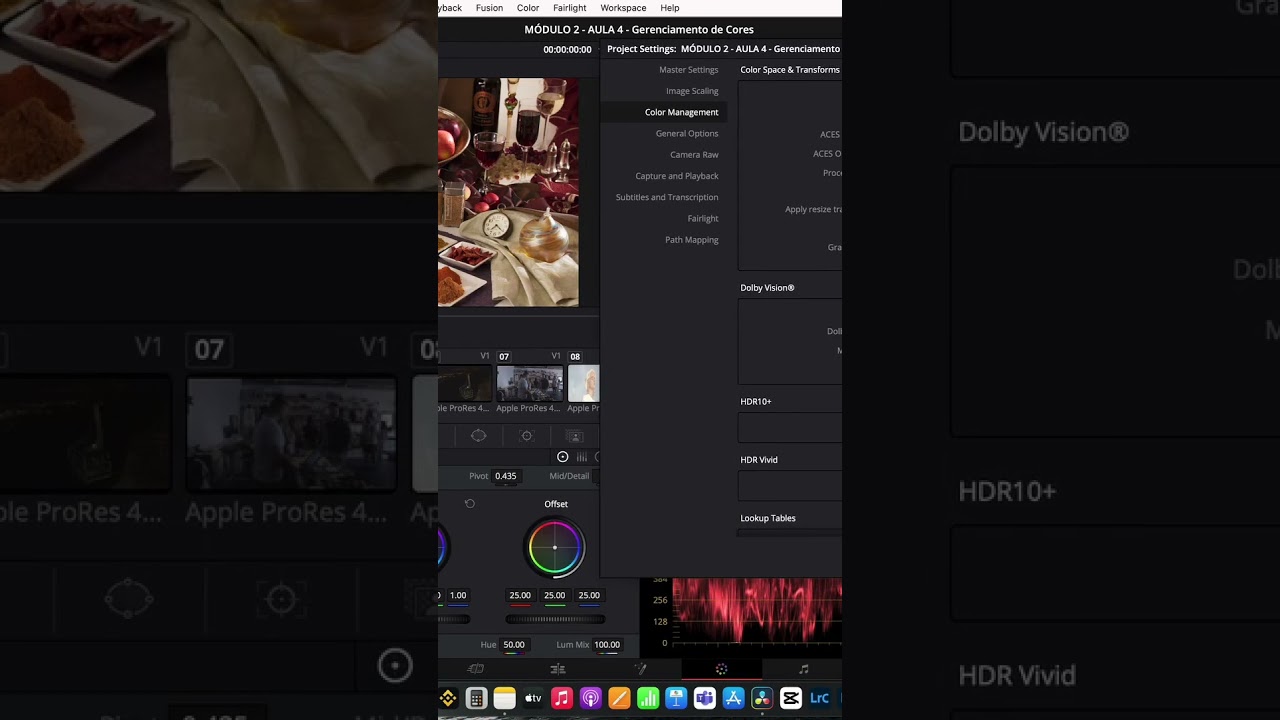
Task: Adjust the Offset color wheel
Action: click(555, 547)
